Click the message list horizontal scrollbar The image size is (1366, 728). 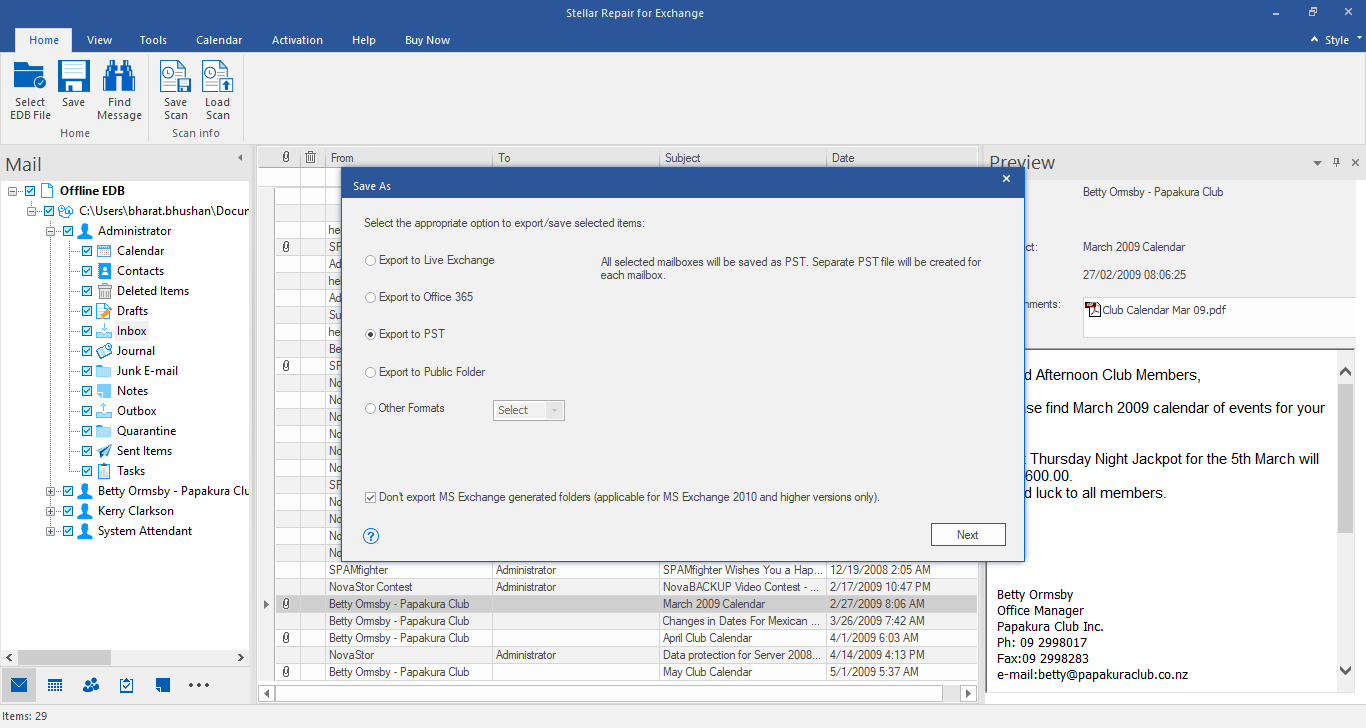click(609, 693)
